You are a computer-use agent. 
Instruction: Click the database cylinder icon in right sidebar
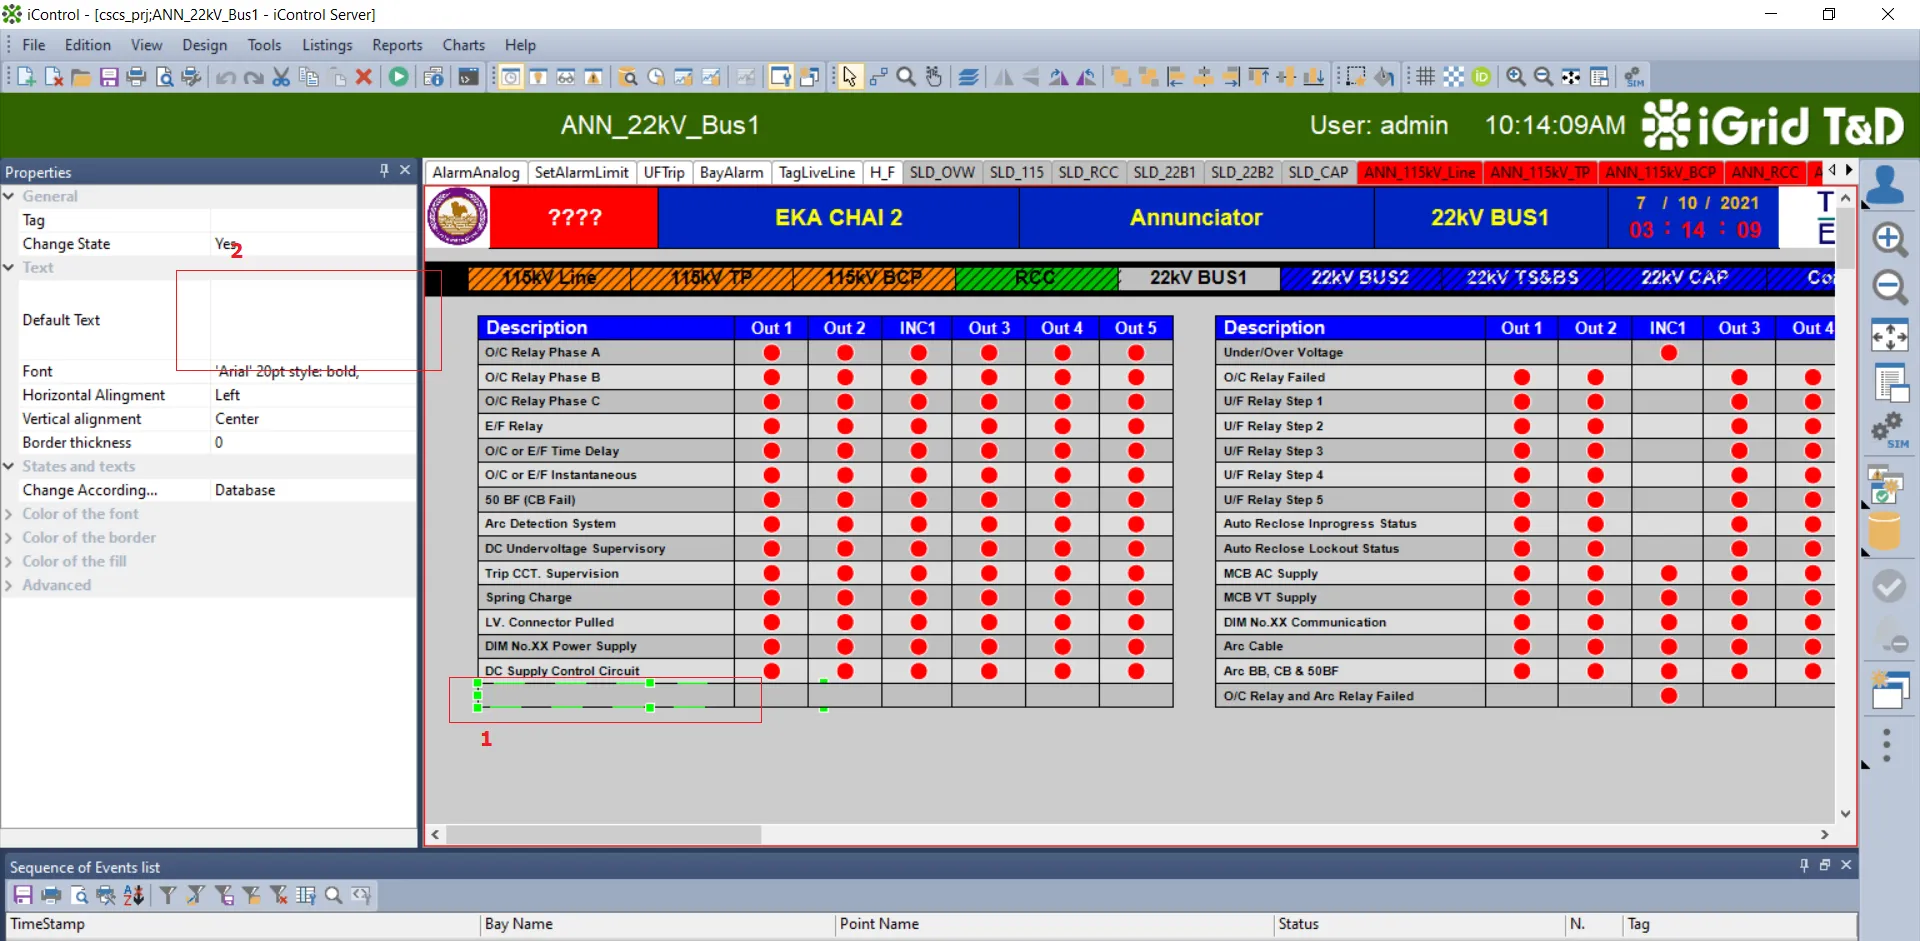coord(1885,531)
